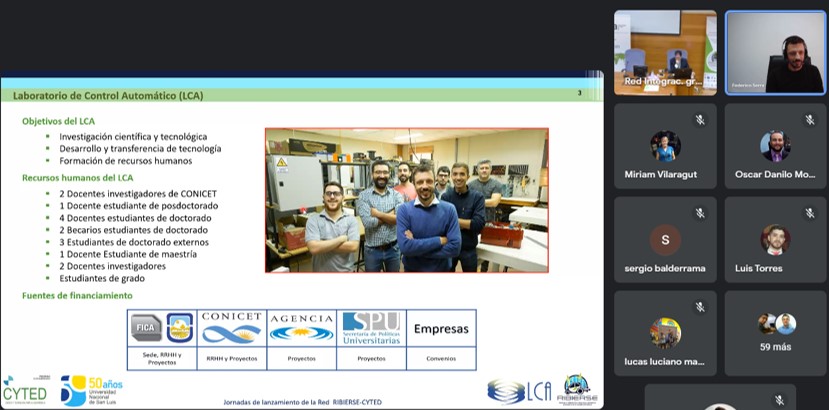Click the muted mic icon on Luis Torres's tile
The image size is (829, 410).
810,213
